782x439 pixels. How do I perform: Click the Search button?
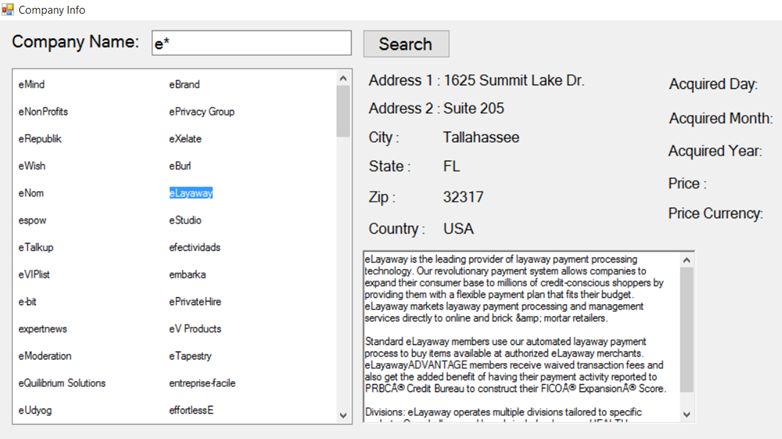coord(406,44)
